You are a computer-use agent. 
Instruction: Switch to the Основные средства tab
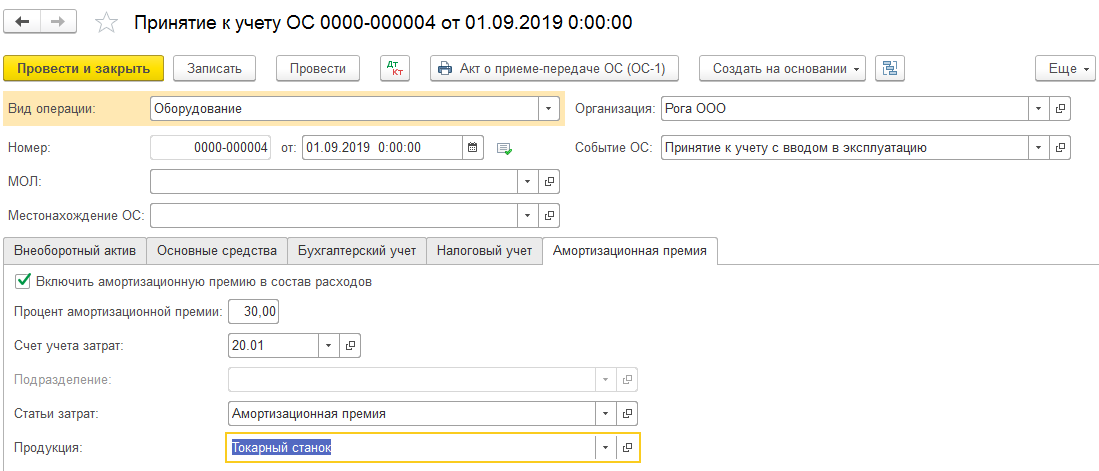[217, 251]
